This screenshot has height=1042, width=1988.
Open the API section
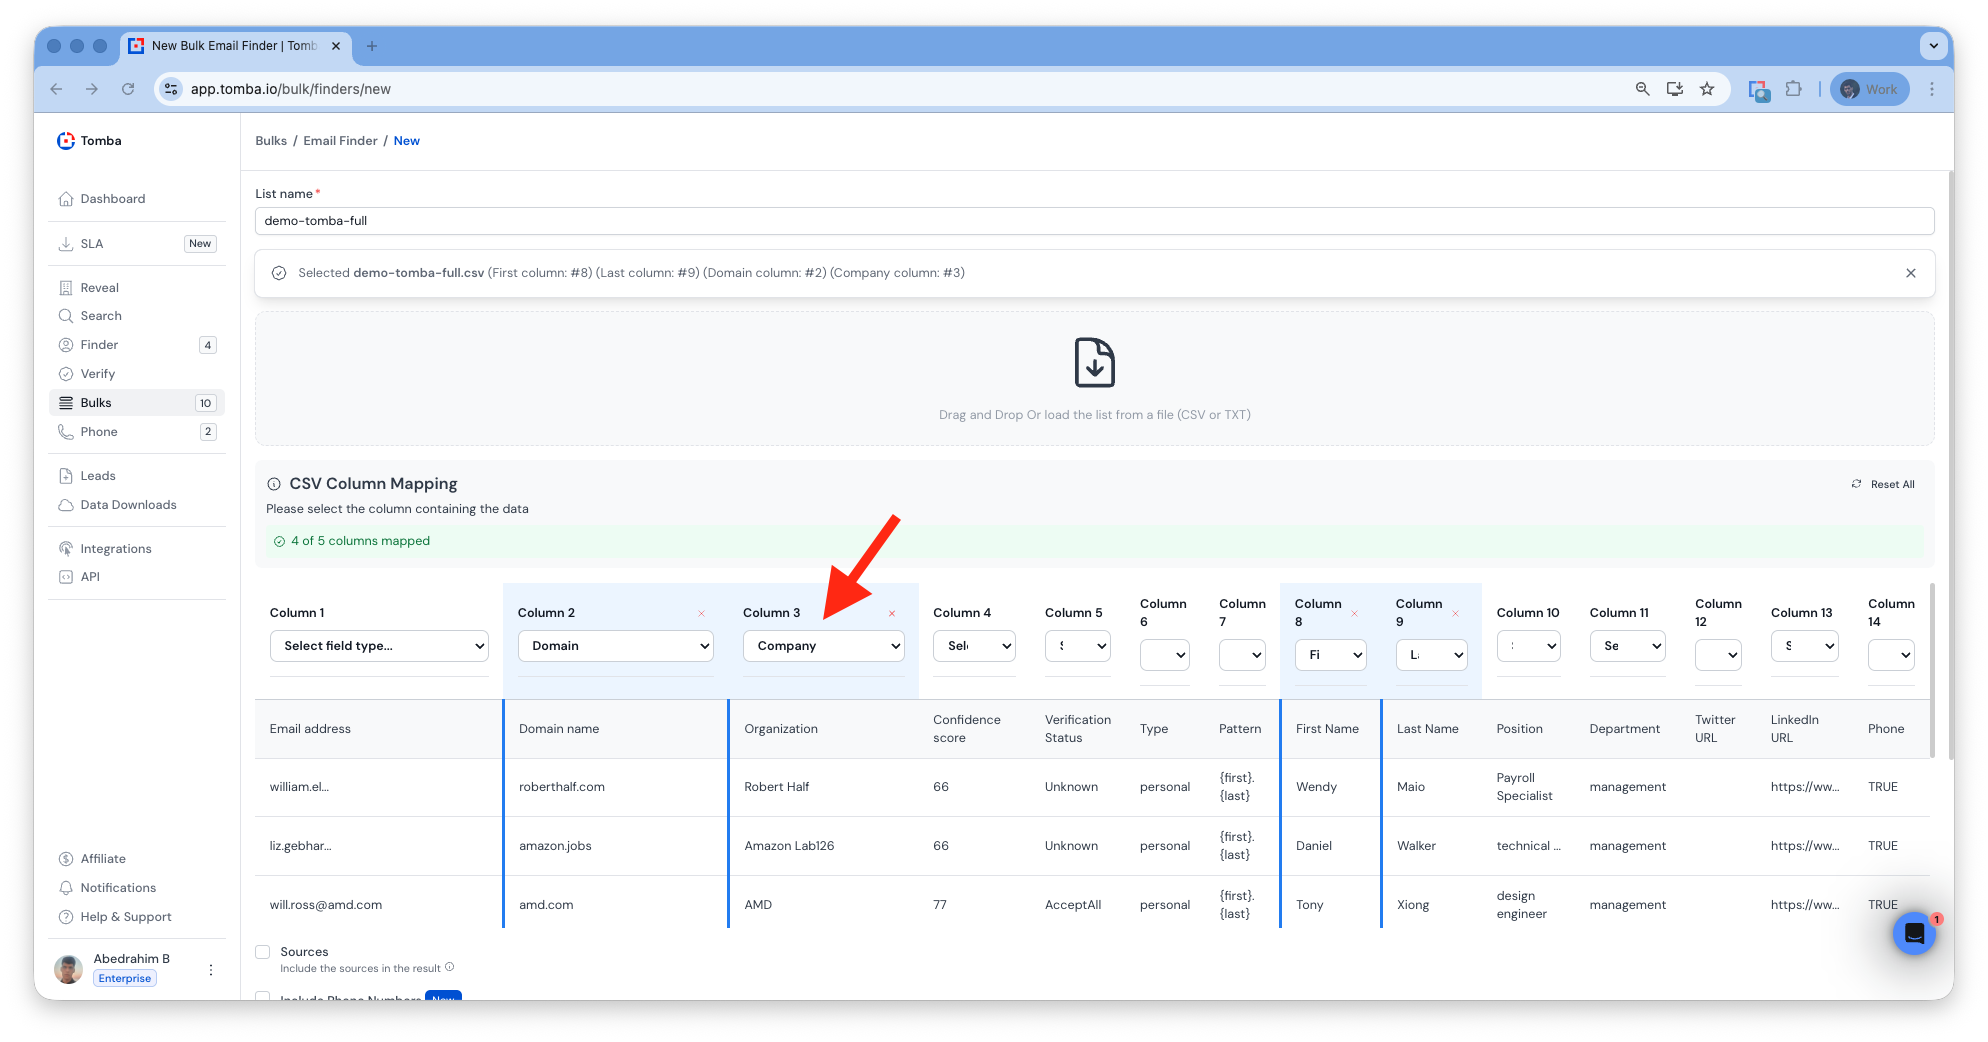click(90, 576)
